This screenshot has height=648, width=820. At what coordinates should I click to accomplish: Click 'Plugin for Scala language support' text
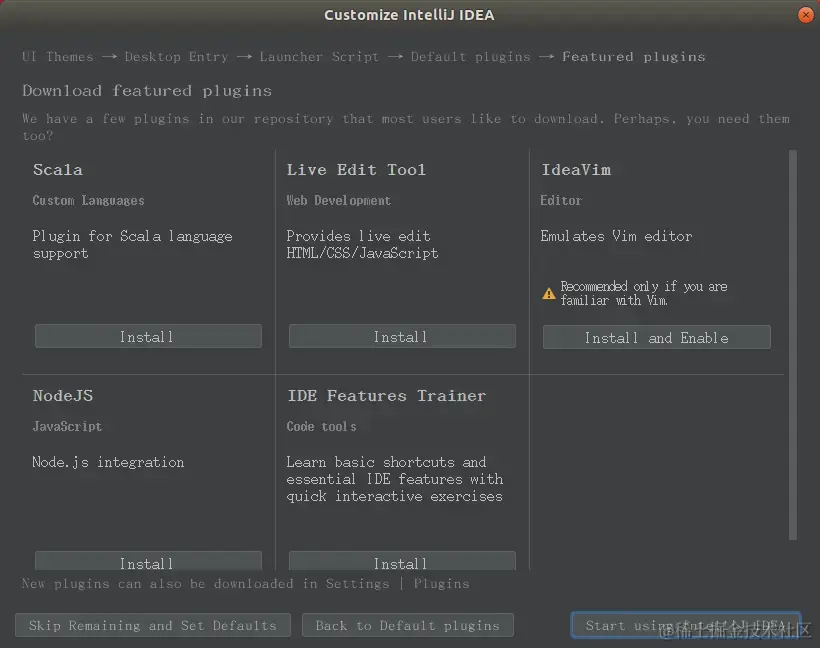[132, 244]
